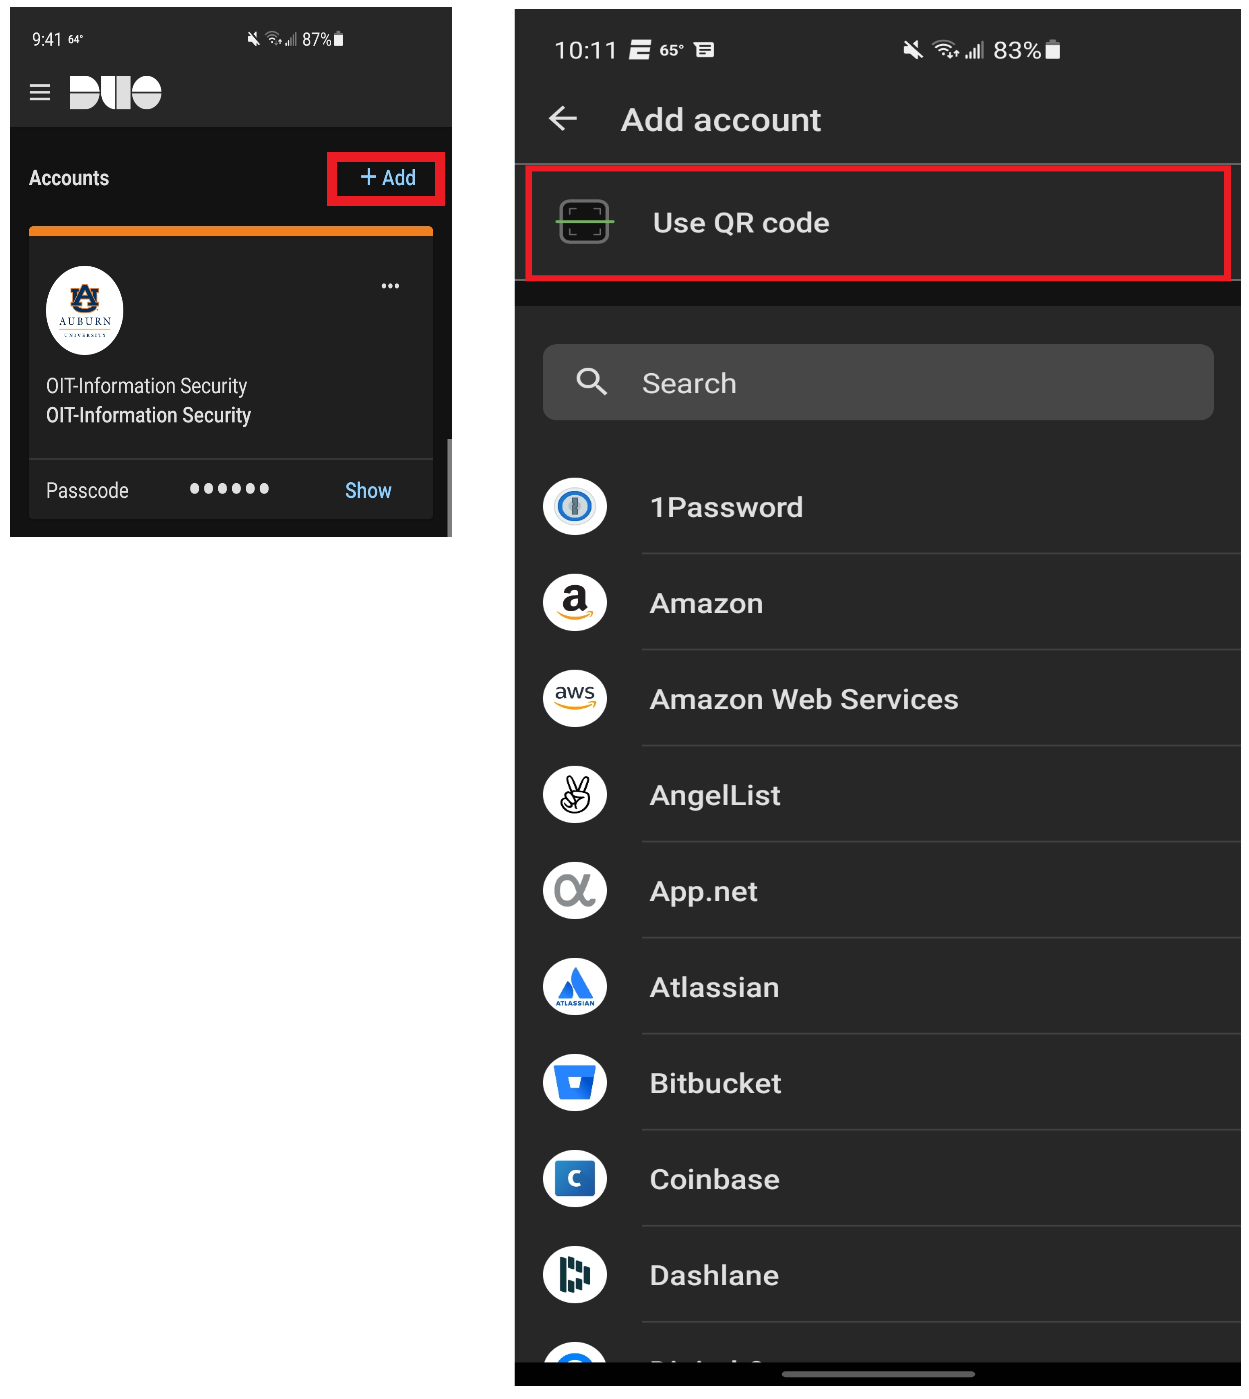
Task: Tap the muted sound icon in right status bar
Action: [x=913, y=50]
